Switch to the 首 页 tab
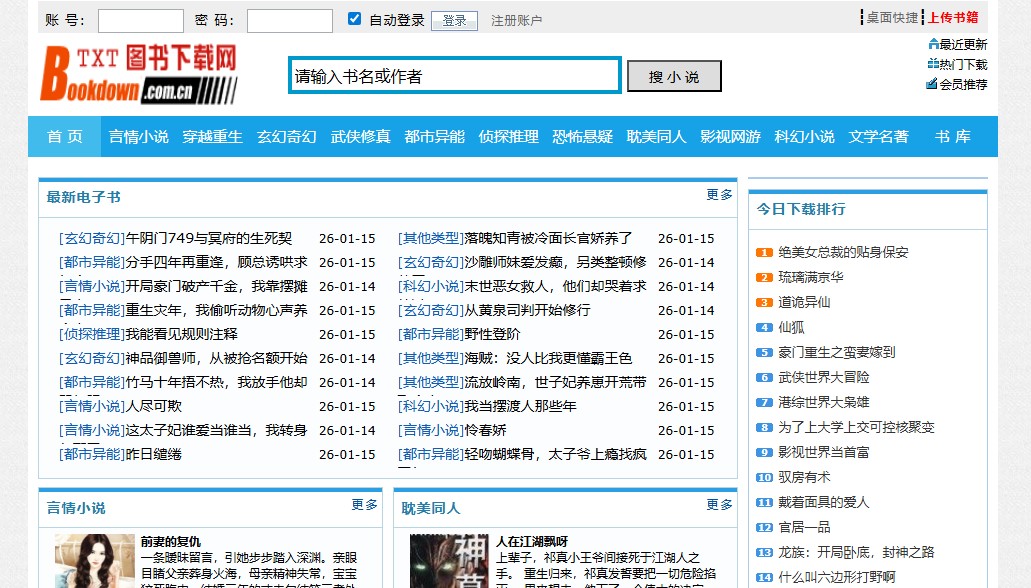Image resolution: width=1031 pixels, height=588 pixels. coord(63,137)
